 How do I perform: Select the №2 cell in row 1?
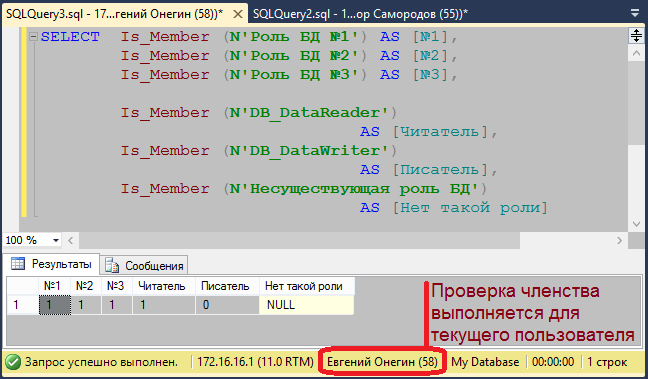point(86,305)
